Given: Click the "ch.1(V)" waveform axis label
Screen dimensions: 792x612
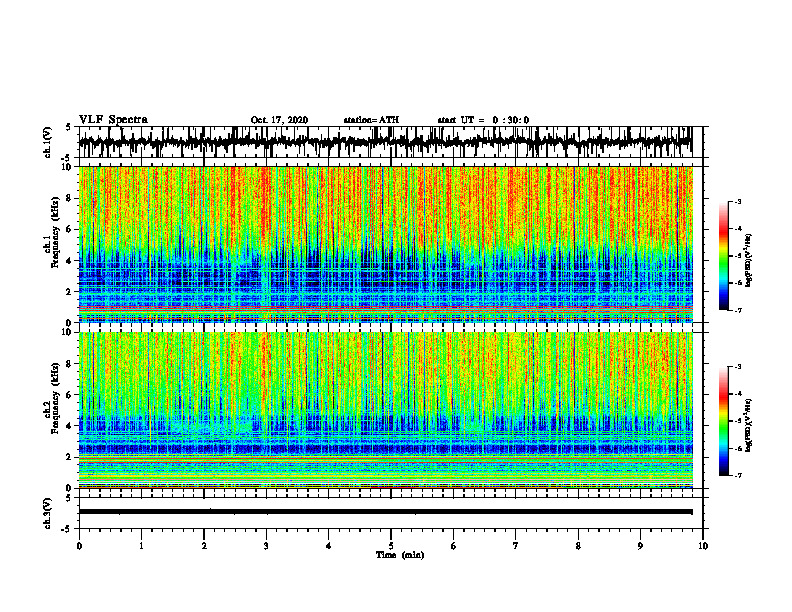Looking at the screenshot, I should [x=48, y=142].
